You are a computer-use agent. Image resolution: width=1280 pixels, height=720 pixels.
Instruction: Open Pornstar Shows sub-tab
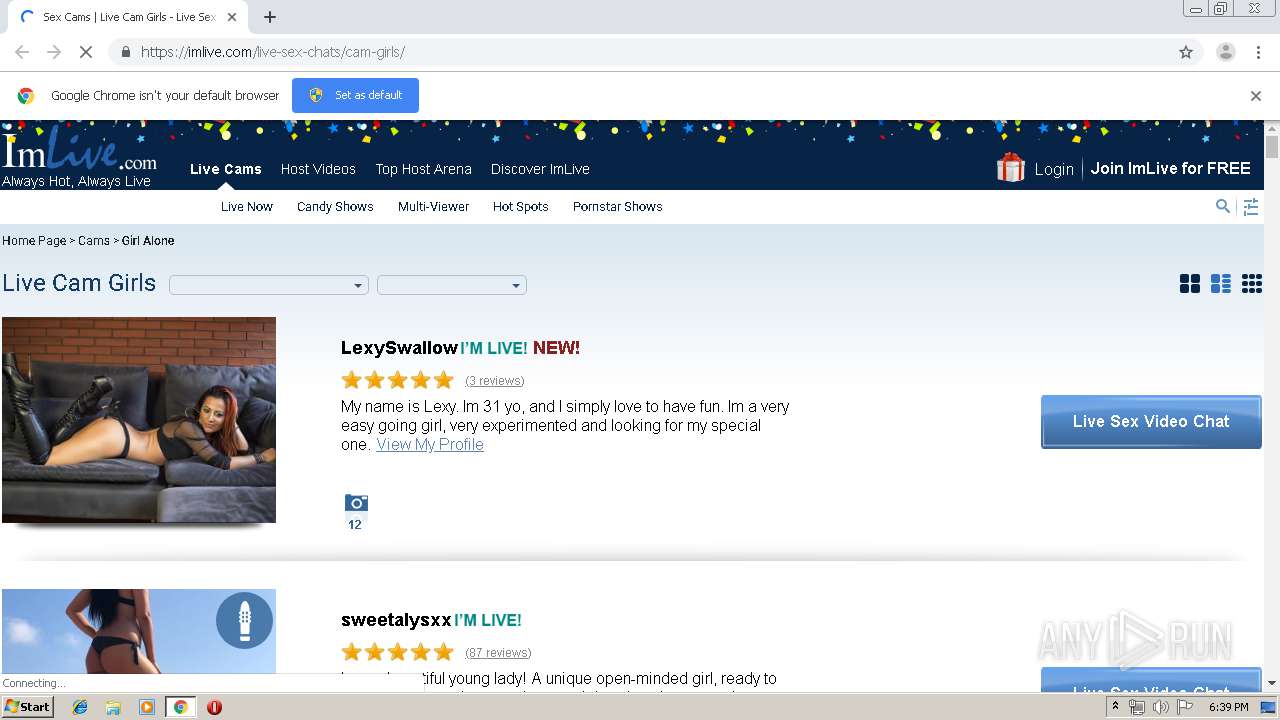click(618, 207)
